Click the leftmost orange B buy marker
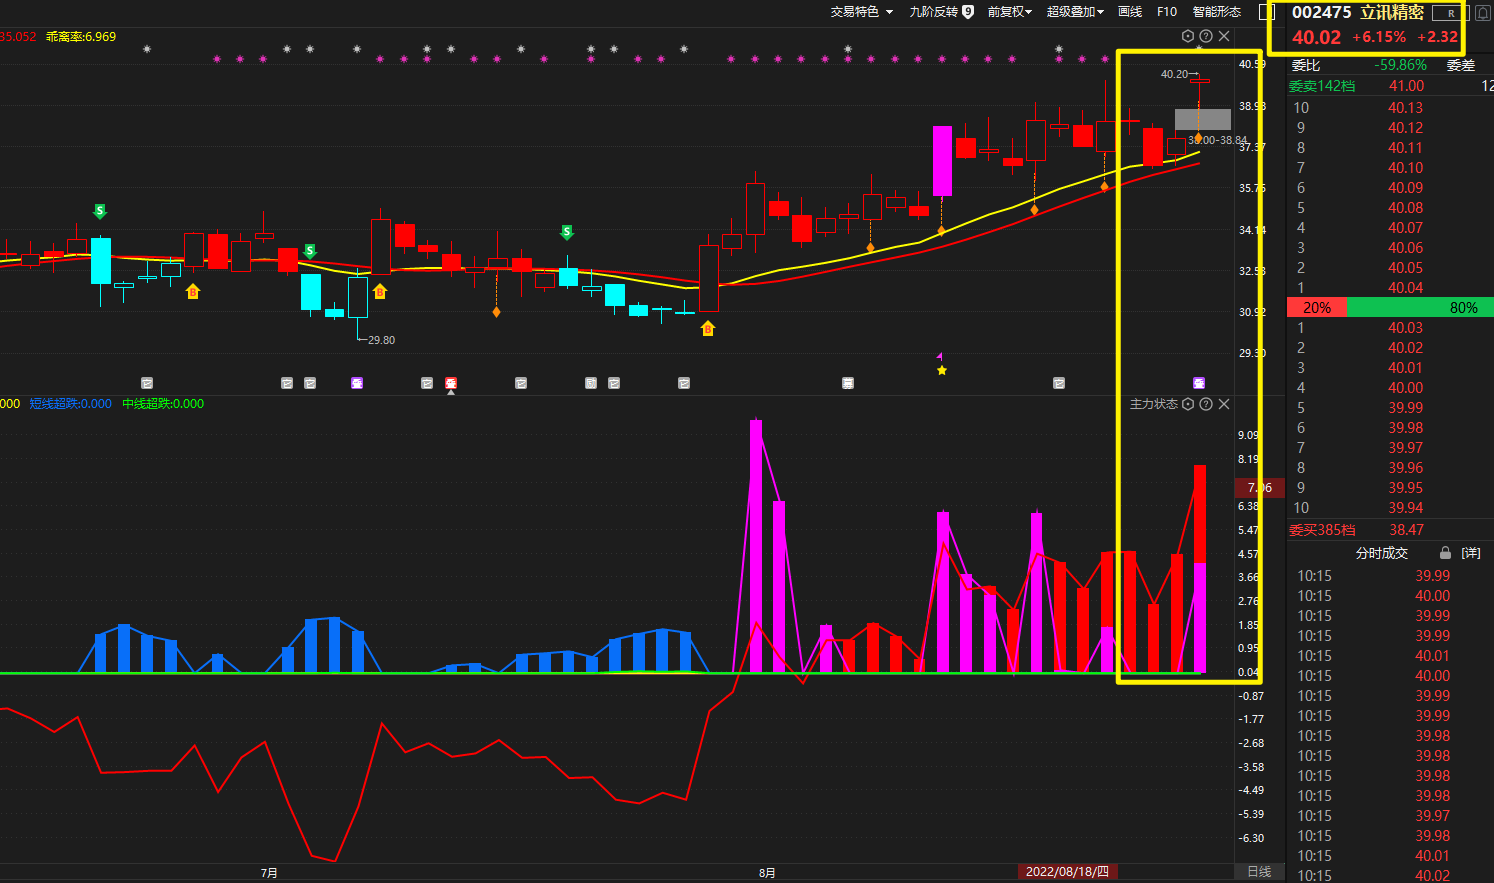This screenshot has width=1494, height=883. [193, 291]
